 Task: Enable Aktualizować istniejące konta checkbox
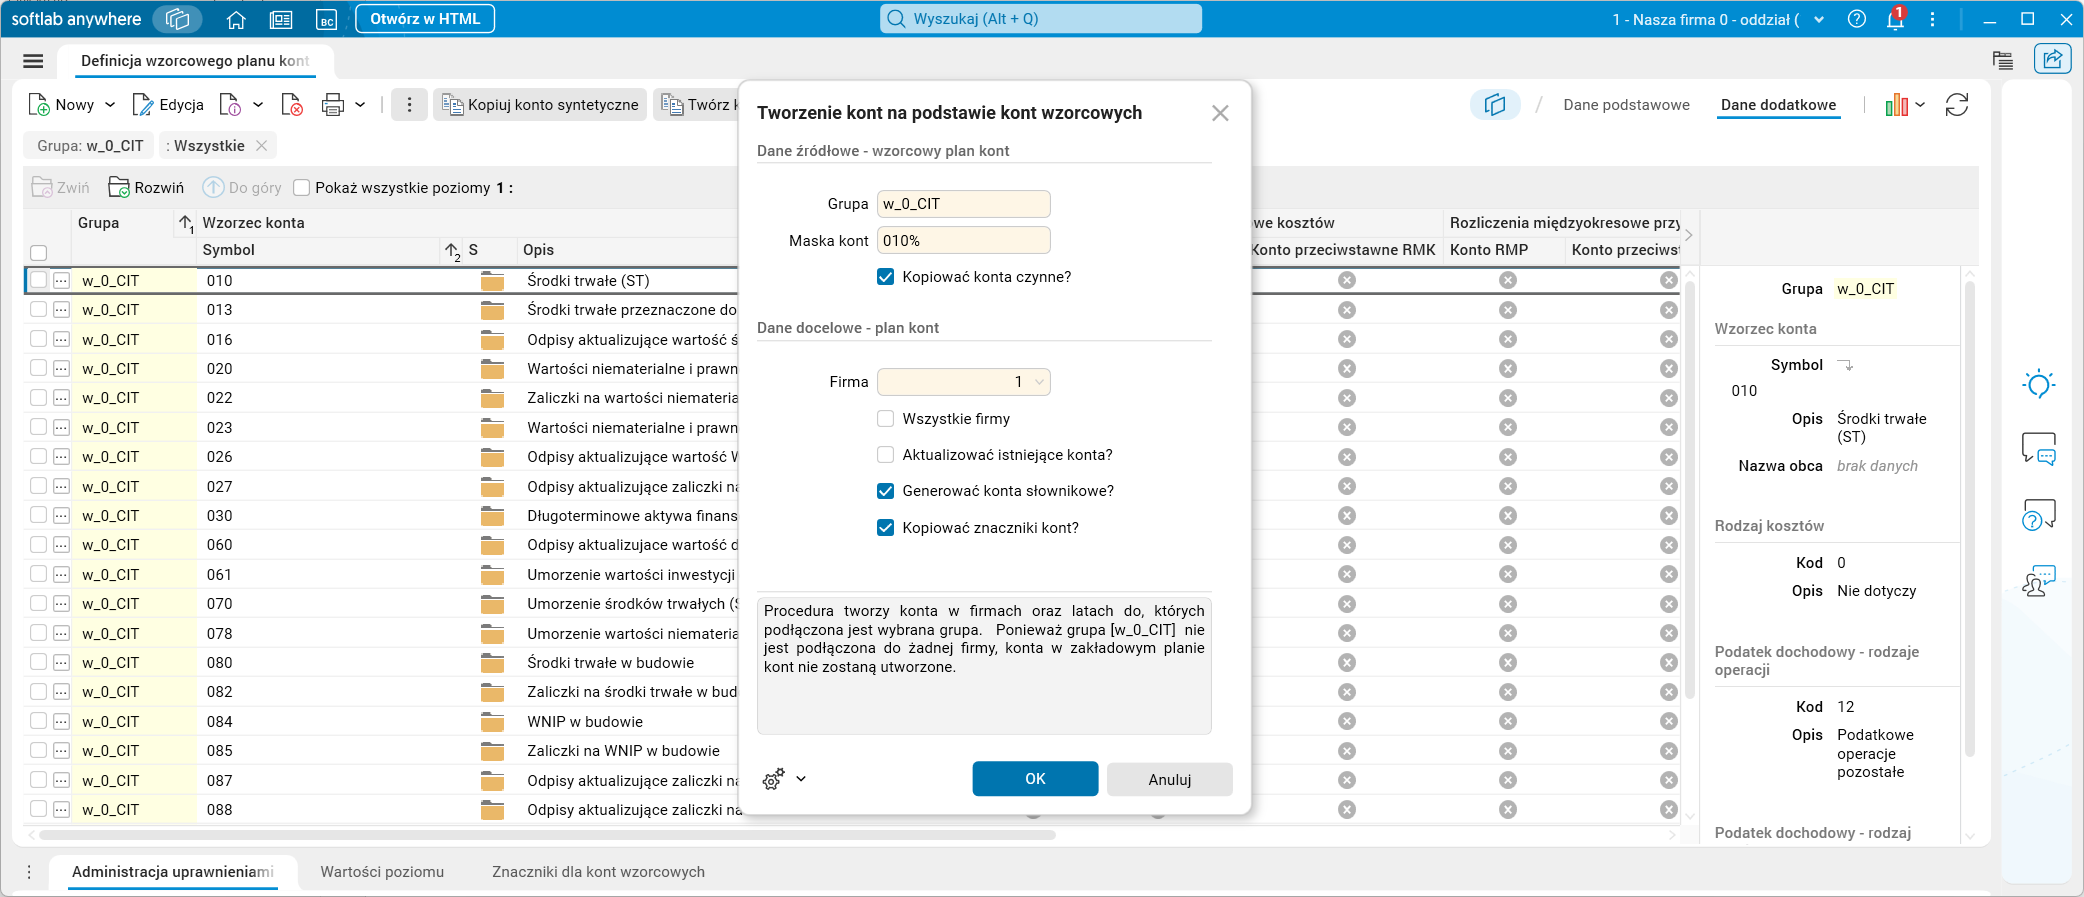(885, 455)
